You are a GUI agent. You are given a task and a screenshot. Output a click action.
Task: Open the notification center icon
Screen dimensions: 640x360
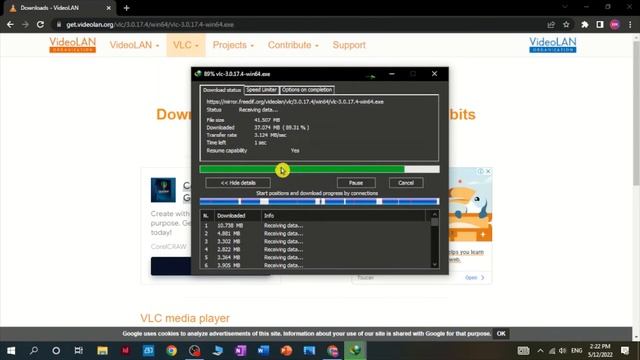coord(625,351)
